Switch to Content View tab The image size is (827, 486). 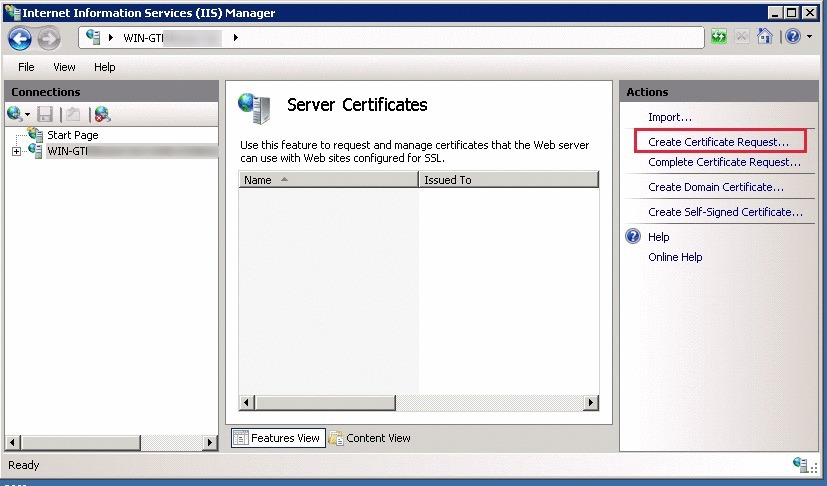370,438
